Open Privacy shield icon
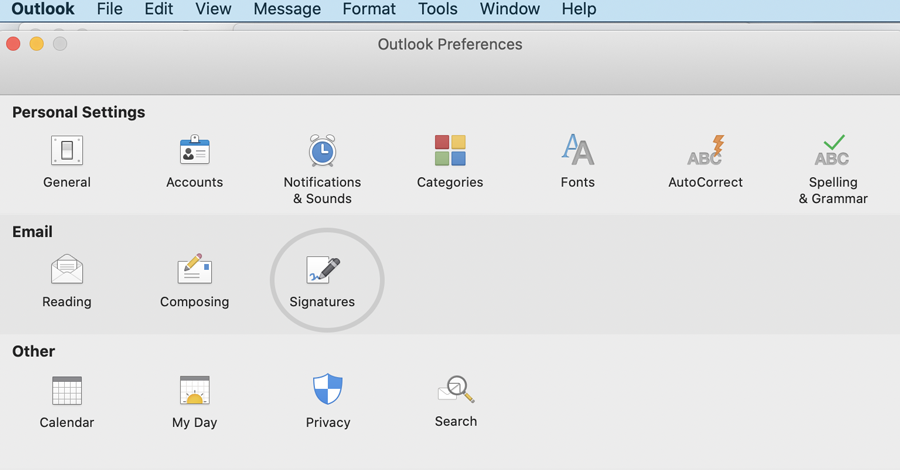900x470 pixels. (x=328, y=389)
